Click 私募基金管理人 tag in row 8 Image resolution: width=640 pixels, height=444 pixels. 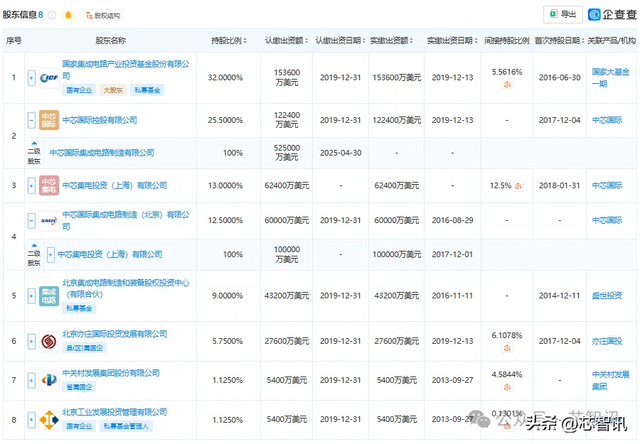(x=127, y=426)
